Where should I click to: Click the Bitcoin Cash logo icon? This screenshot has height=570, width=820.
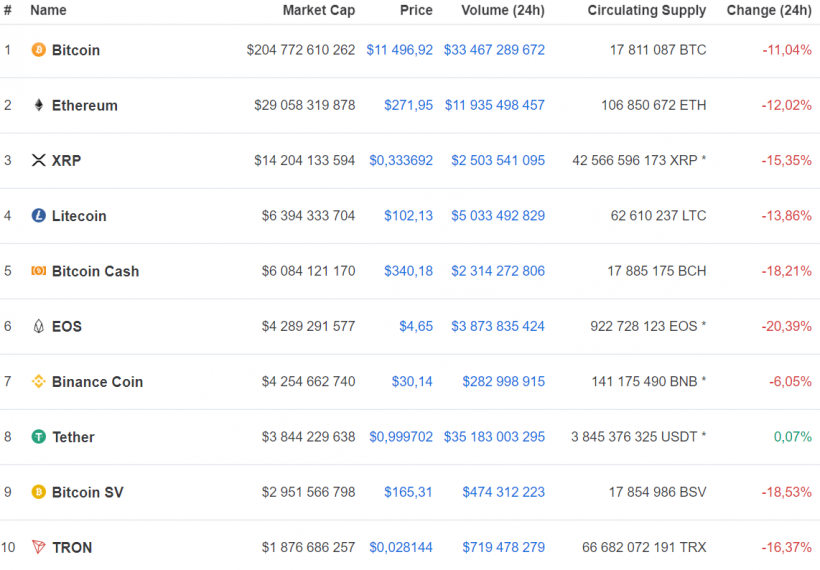tap(39, 271)
